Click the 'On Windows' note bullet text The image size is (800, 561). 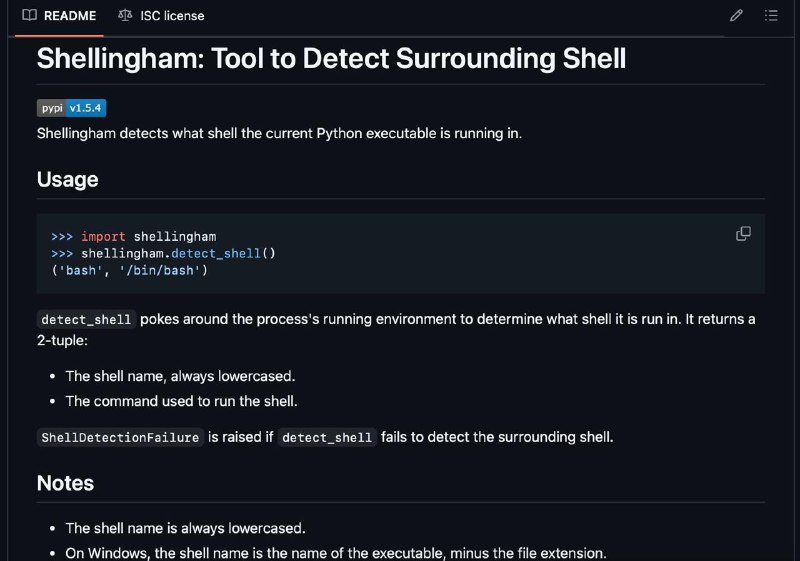pyautogui.click(x=336, y=553)
